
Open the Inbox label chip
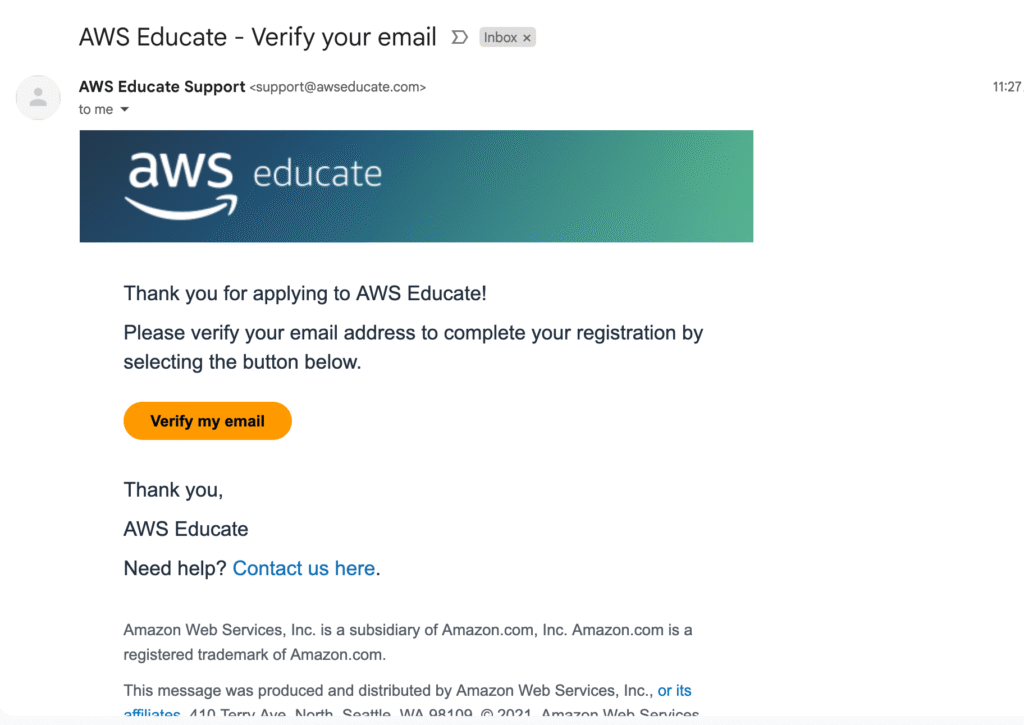coord(500,37)
